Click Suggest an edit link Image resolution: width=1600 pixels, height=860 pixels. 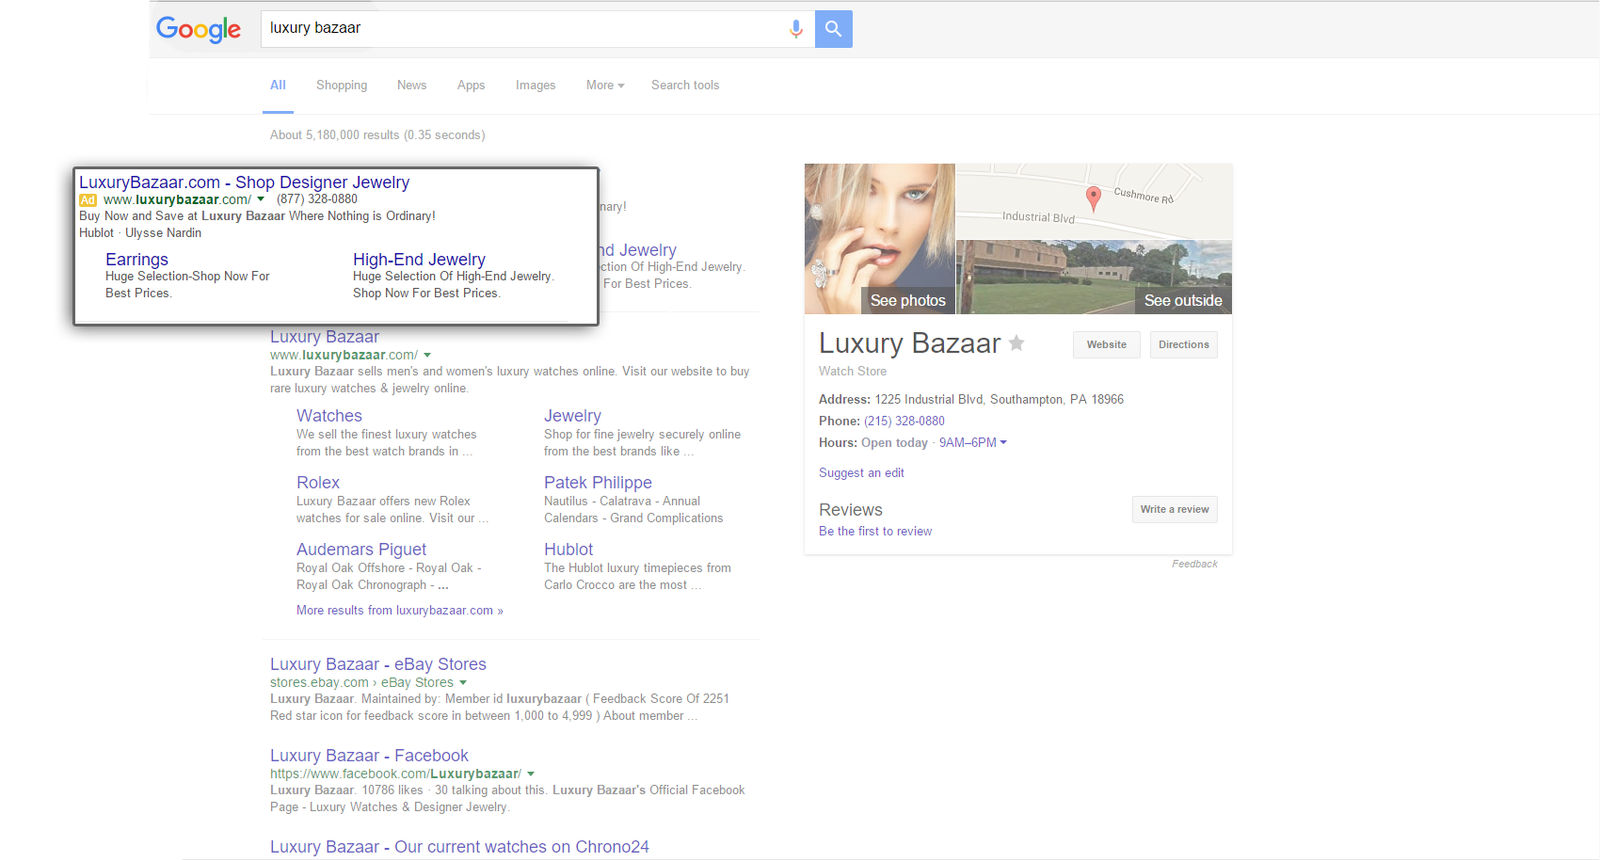[x=861, y=473]
